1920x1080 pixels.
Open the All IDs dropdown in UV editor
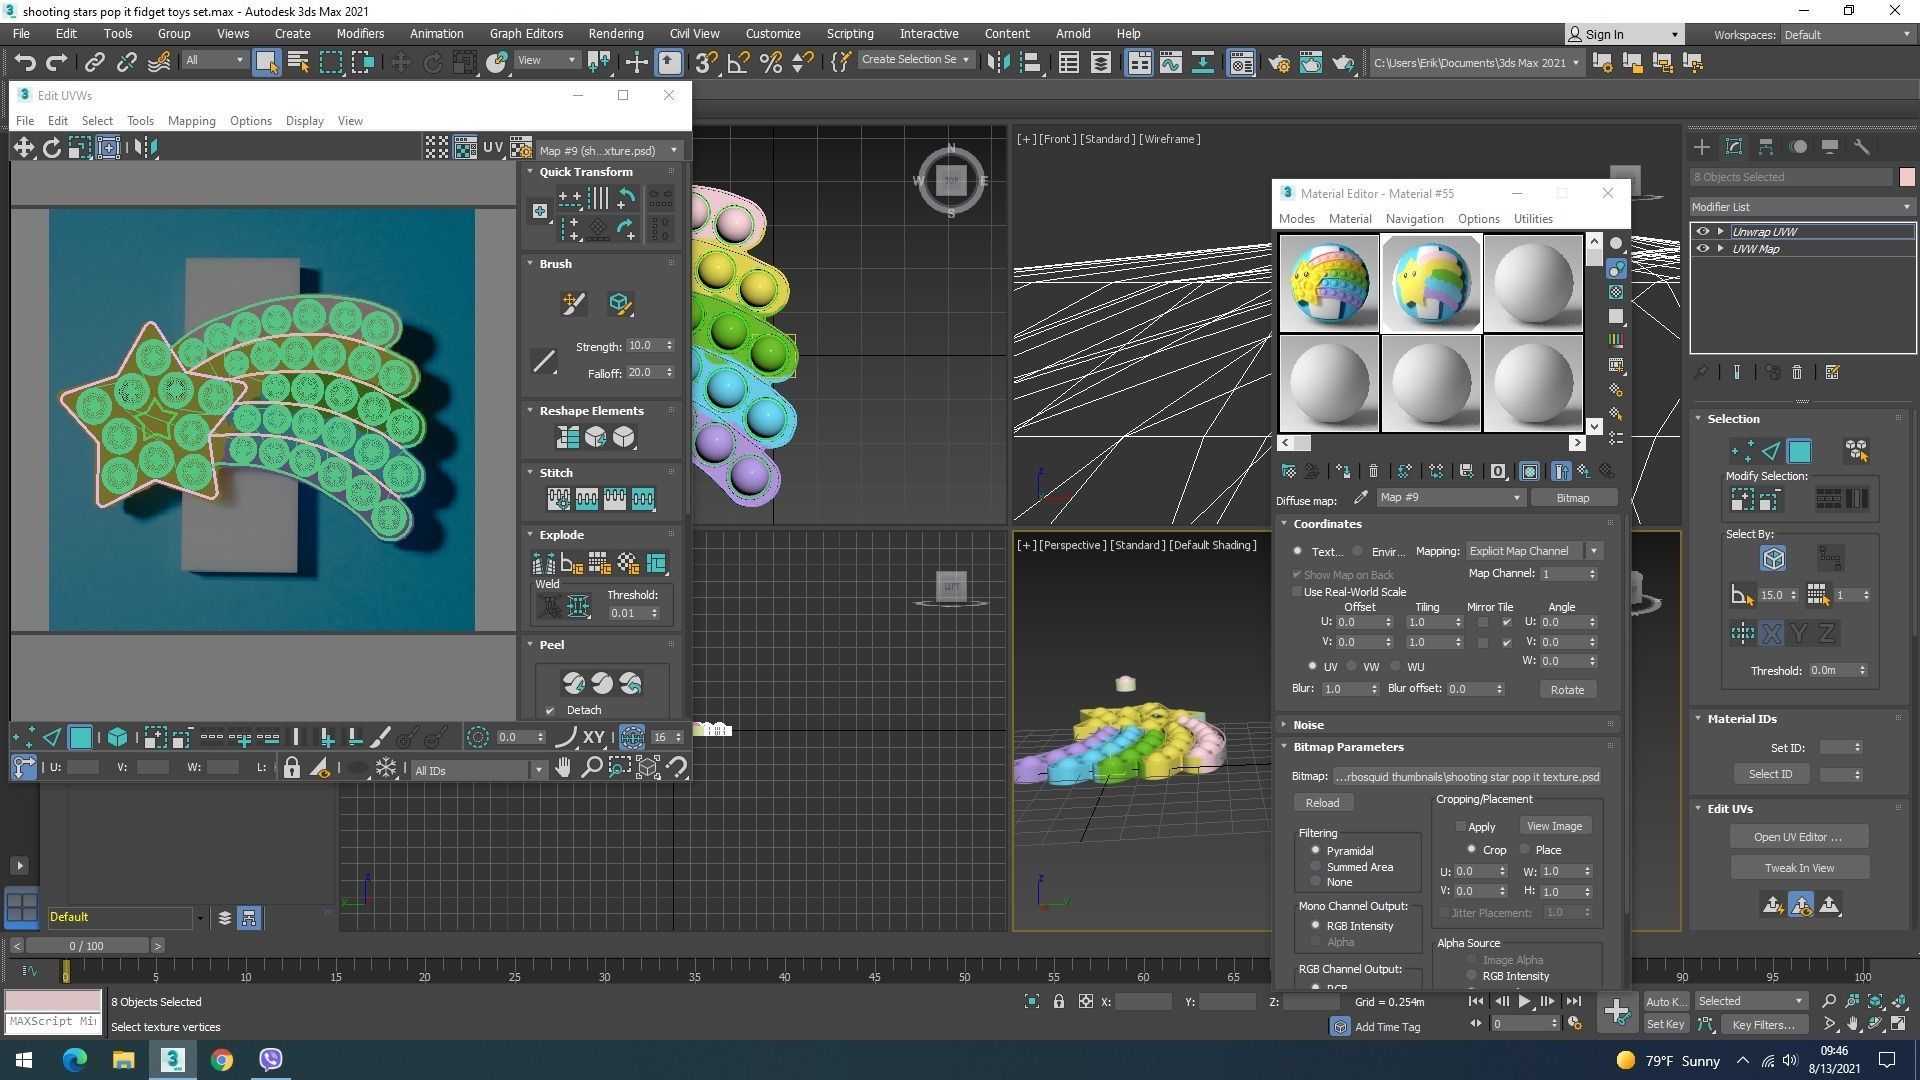click(478, 770)
